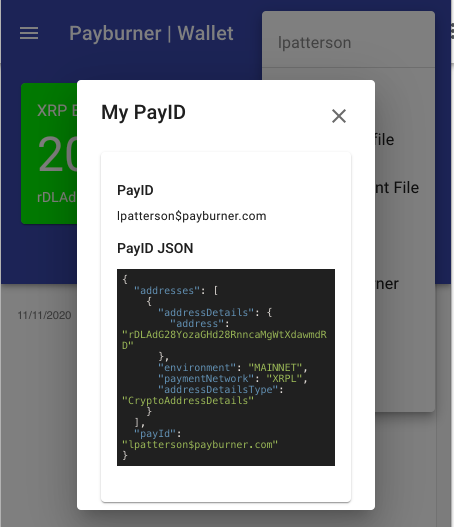Select menu item ending in 'ner'

point(387,284)
